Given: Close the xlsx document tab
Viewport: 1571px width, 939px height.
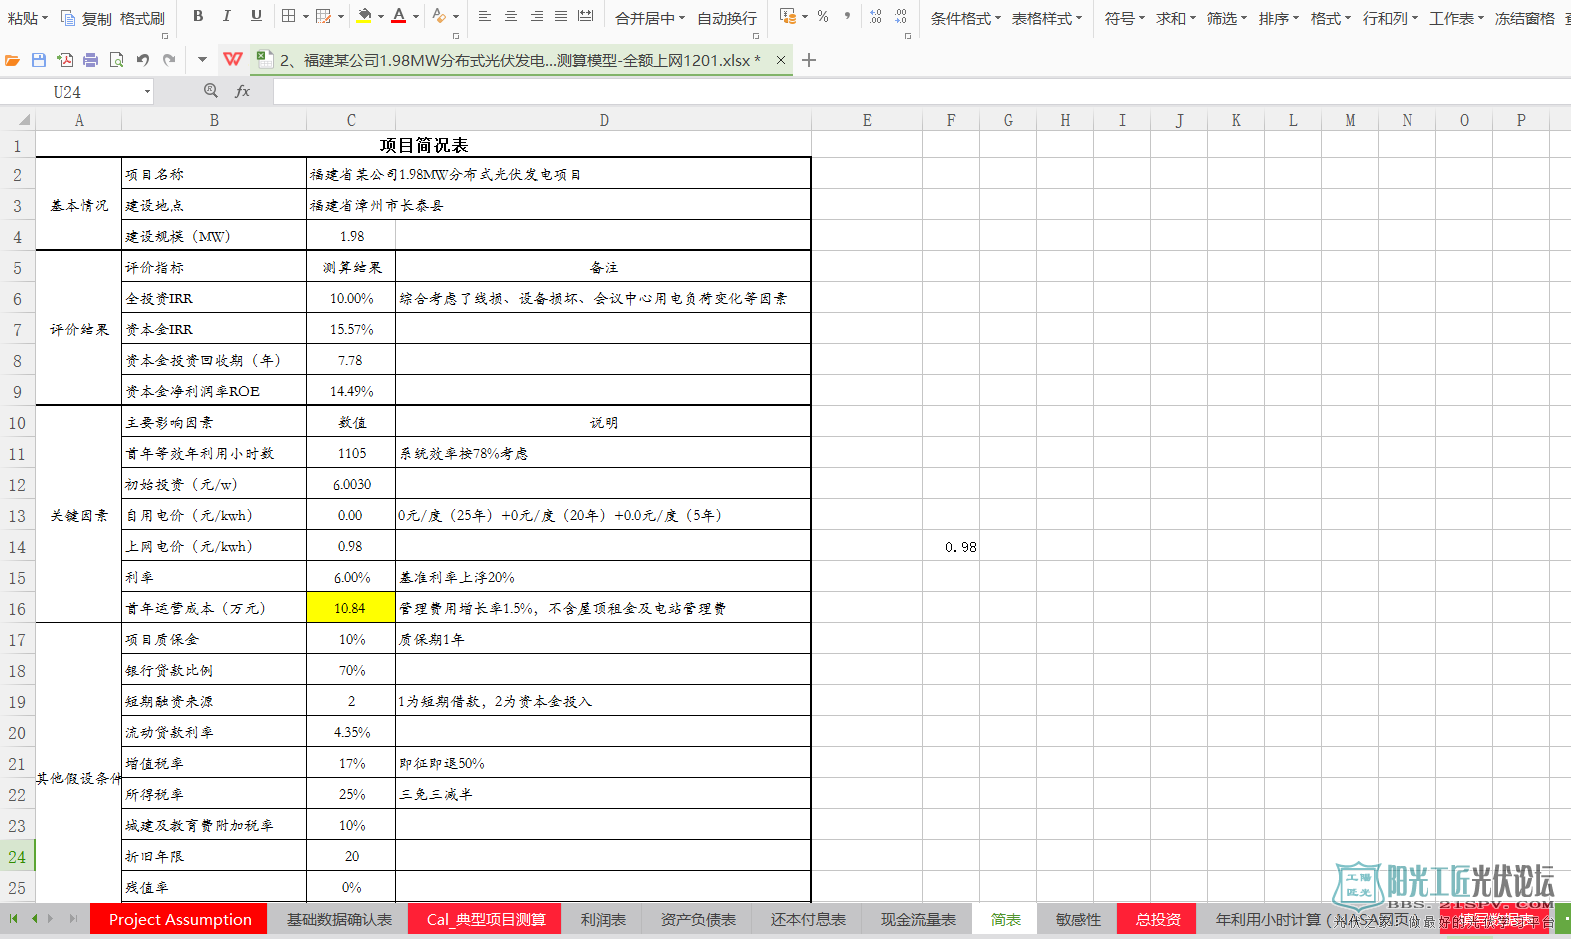Looking at the screenshot, I should coord(780,60).
